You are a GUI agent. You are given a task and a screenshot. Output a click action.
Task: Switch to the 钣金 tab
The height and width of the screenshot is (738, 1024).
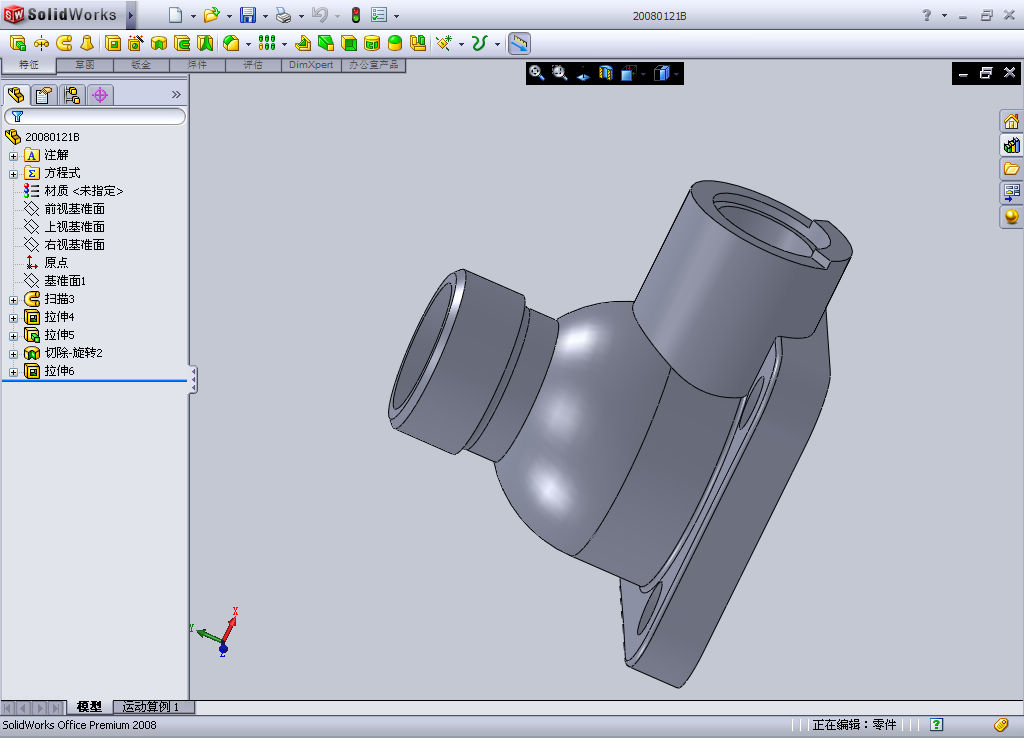141,65
